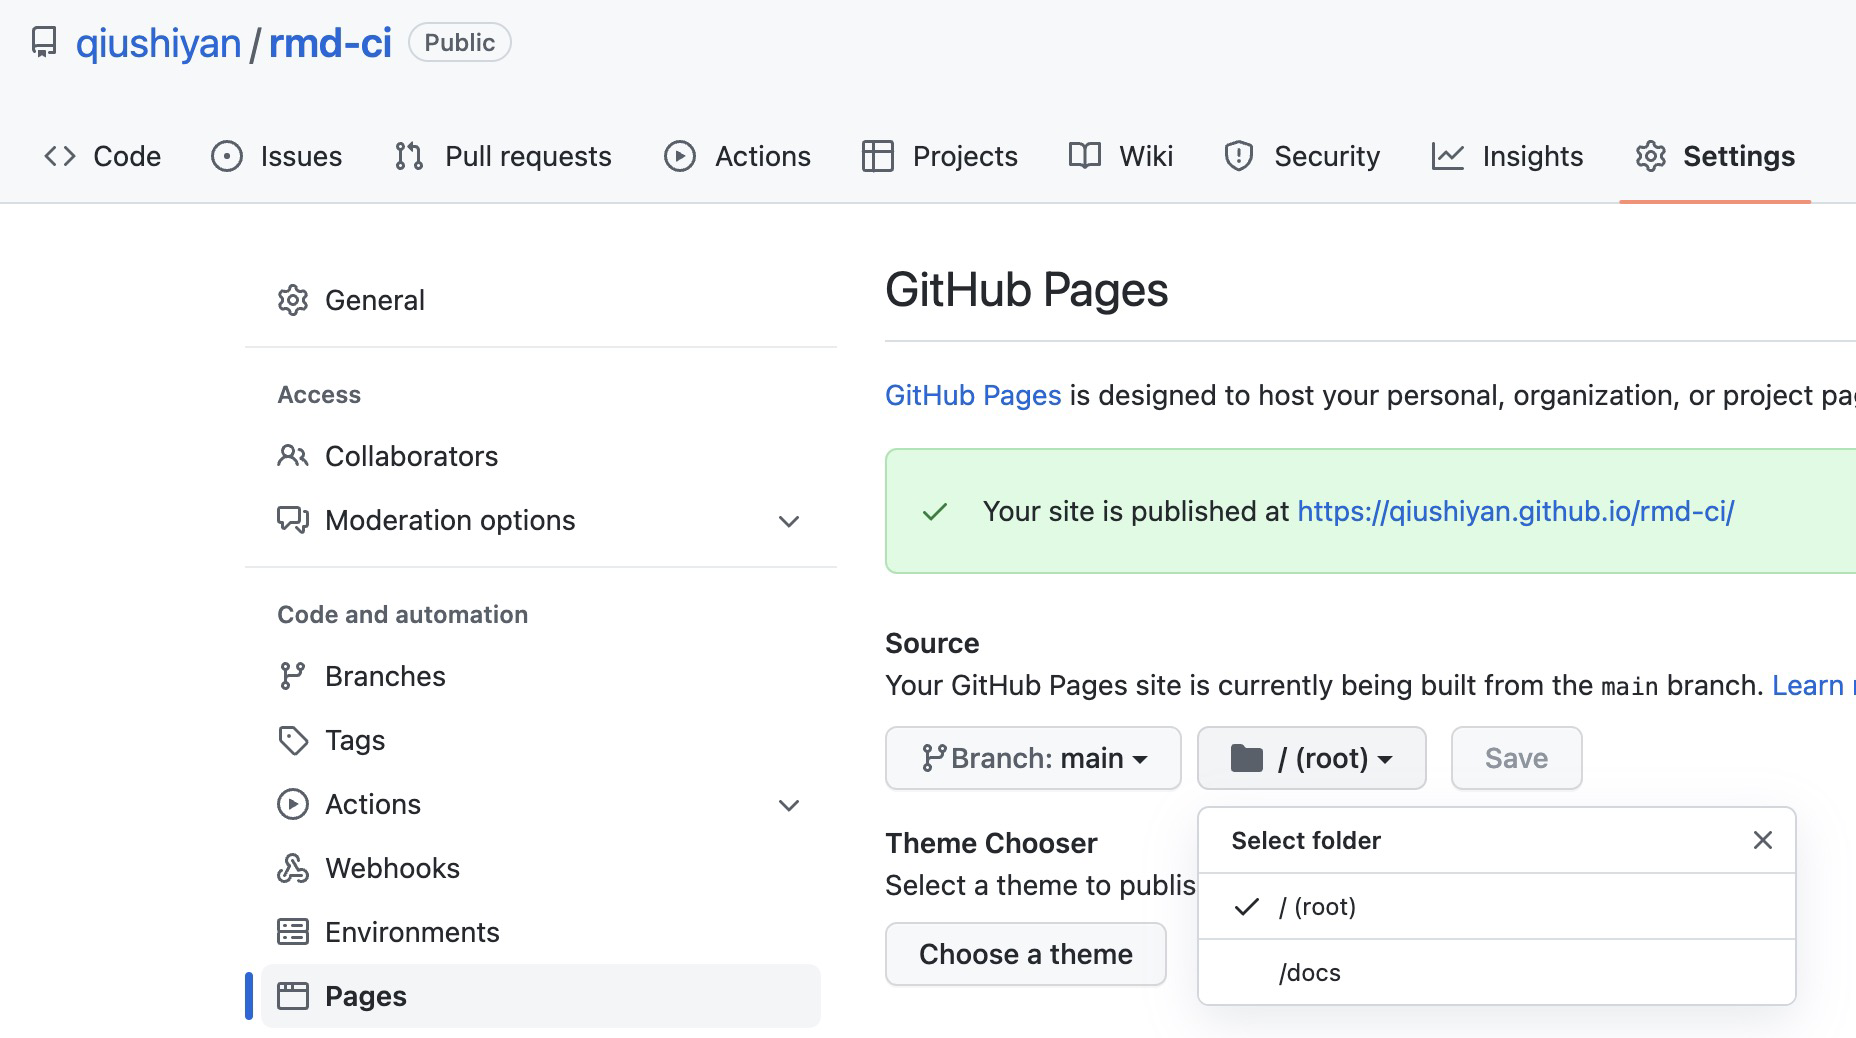Viewport: 1856px width, 1038px height.
Task: Click the Save button
Action: (1517, 758)
